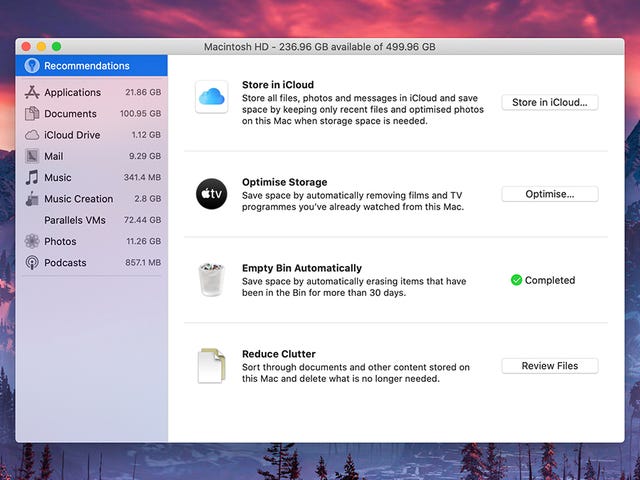Click the 21.86 GB size value
The width and height of the screenshot is (640, 480).
tap(143, 92)
